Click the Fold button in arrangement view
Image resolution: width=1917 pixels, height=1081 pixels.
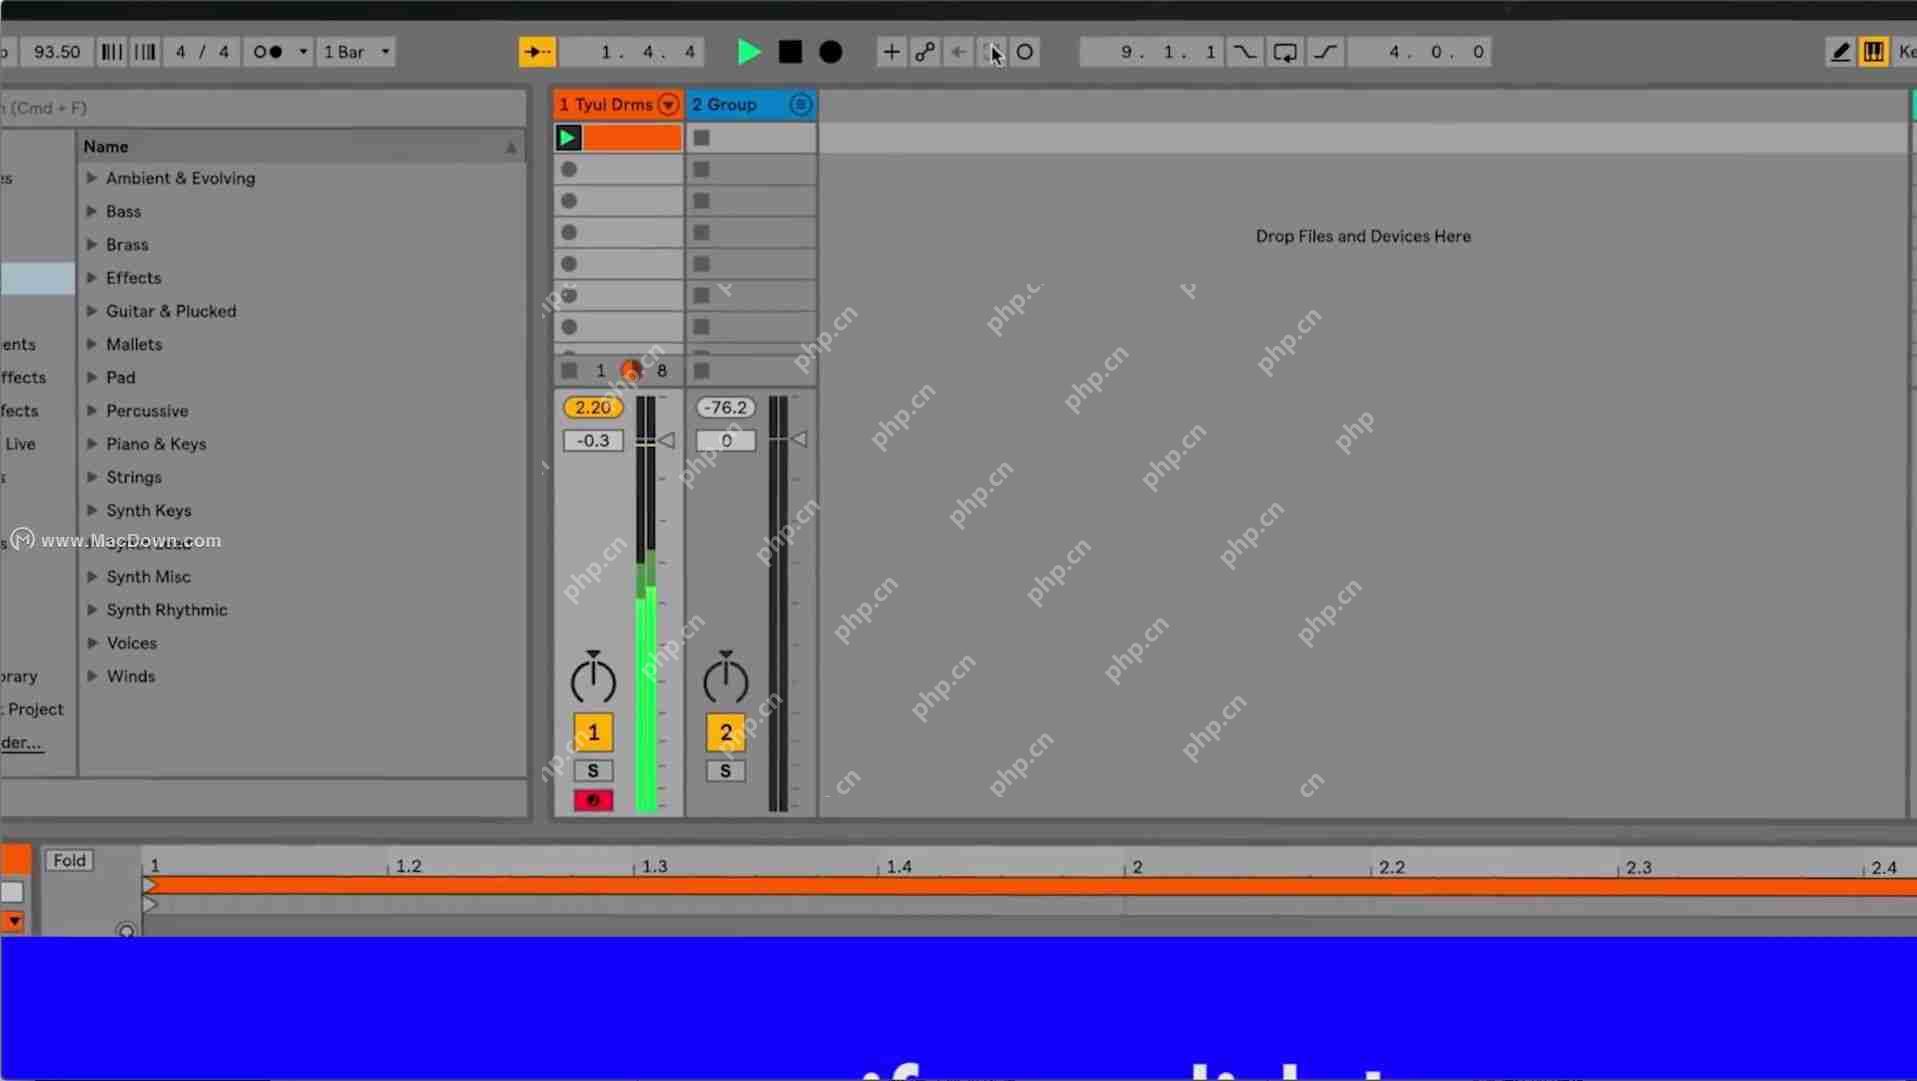coord(68,860)
